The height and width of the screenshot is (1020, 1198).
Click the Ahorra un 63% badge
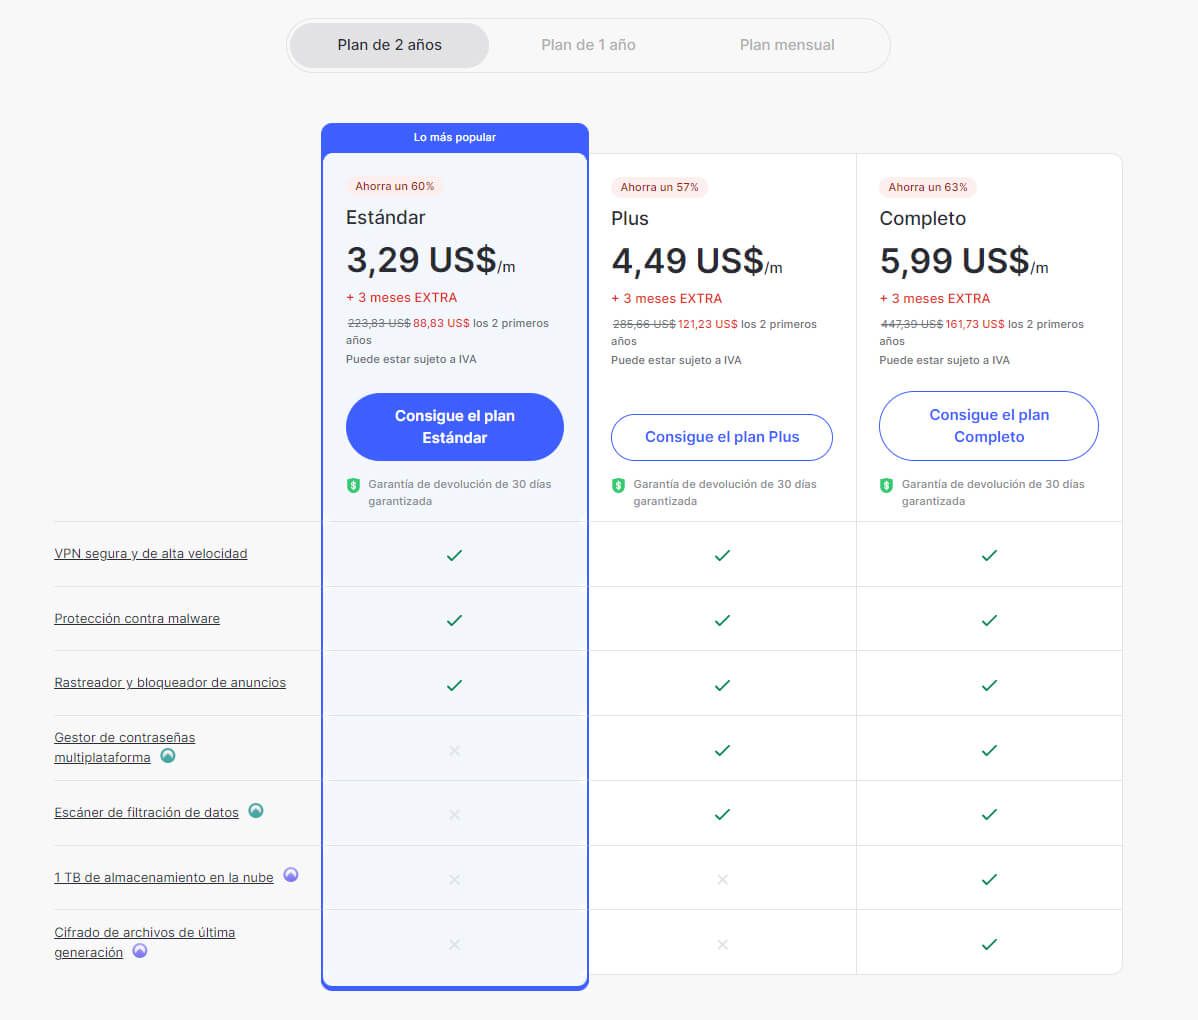(x=928, y=187)
